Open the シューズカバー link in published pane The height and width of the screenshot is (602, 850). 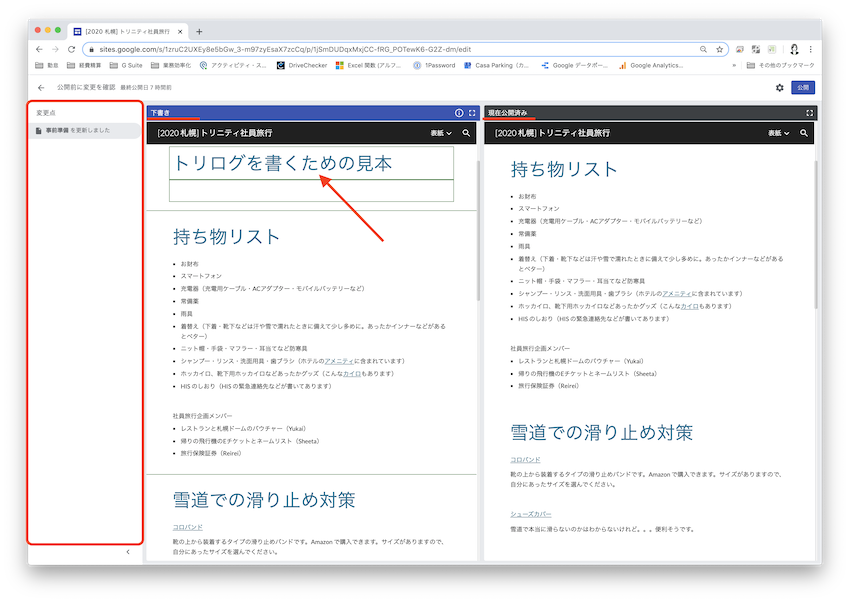[x=531, y=514]
